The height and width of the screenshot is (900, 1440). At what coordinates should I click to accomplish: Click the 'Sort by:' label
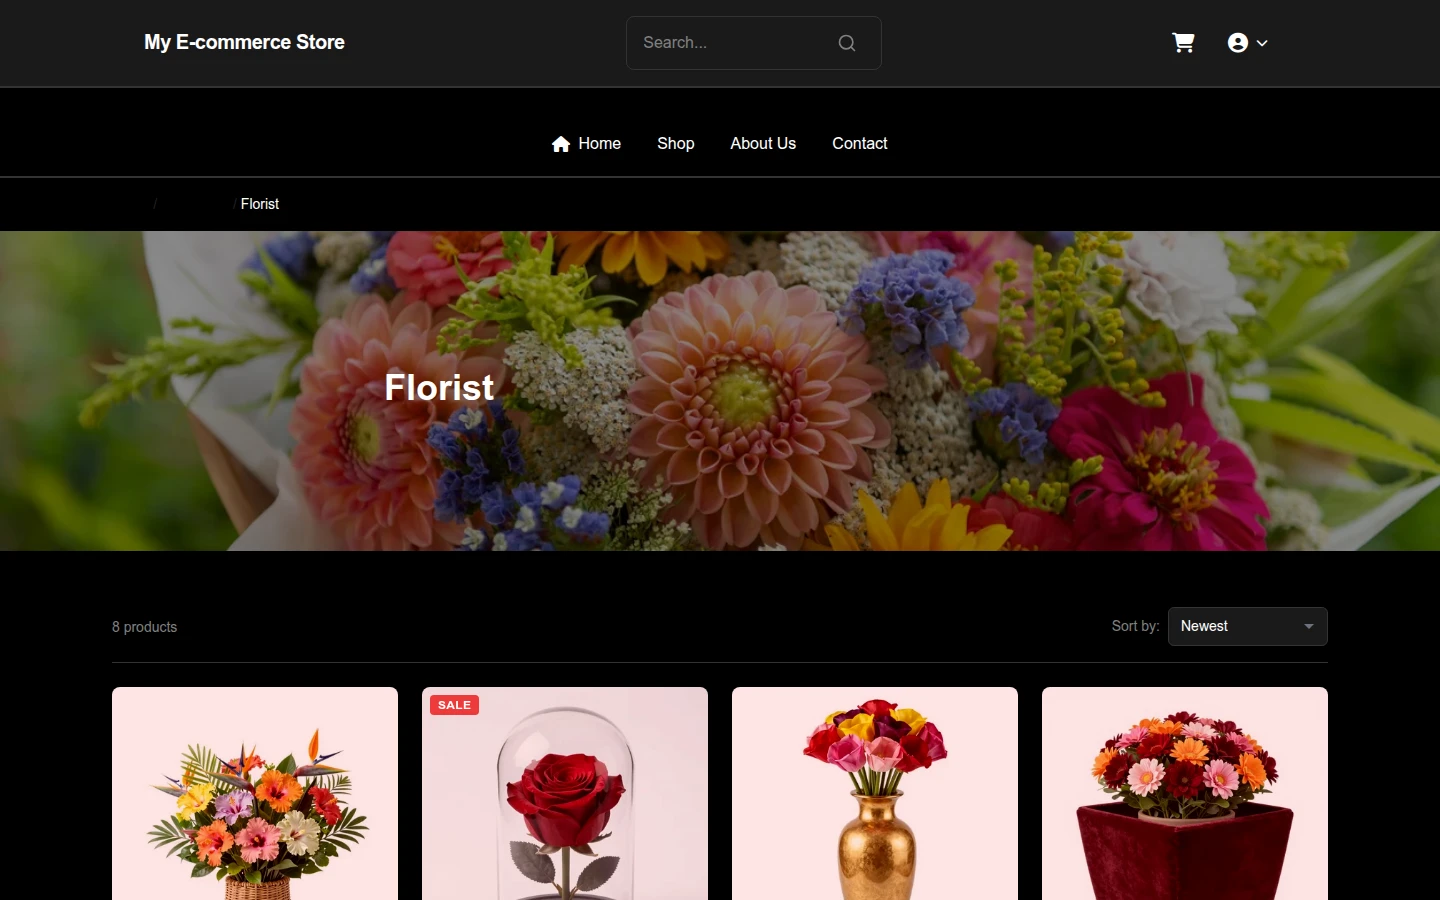(1135, 626)
